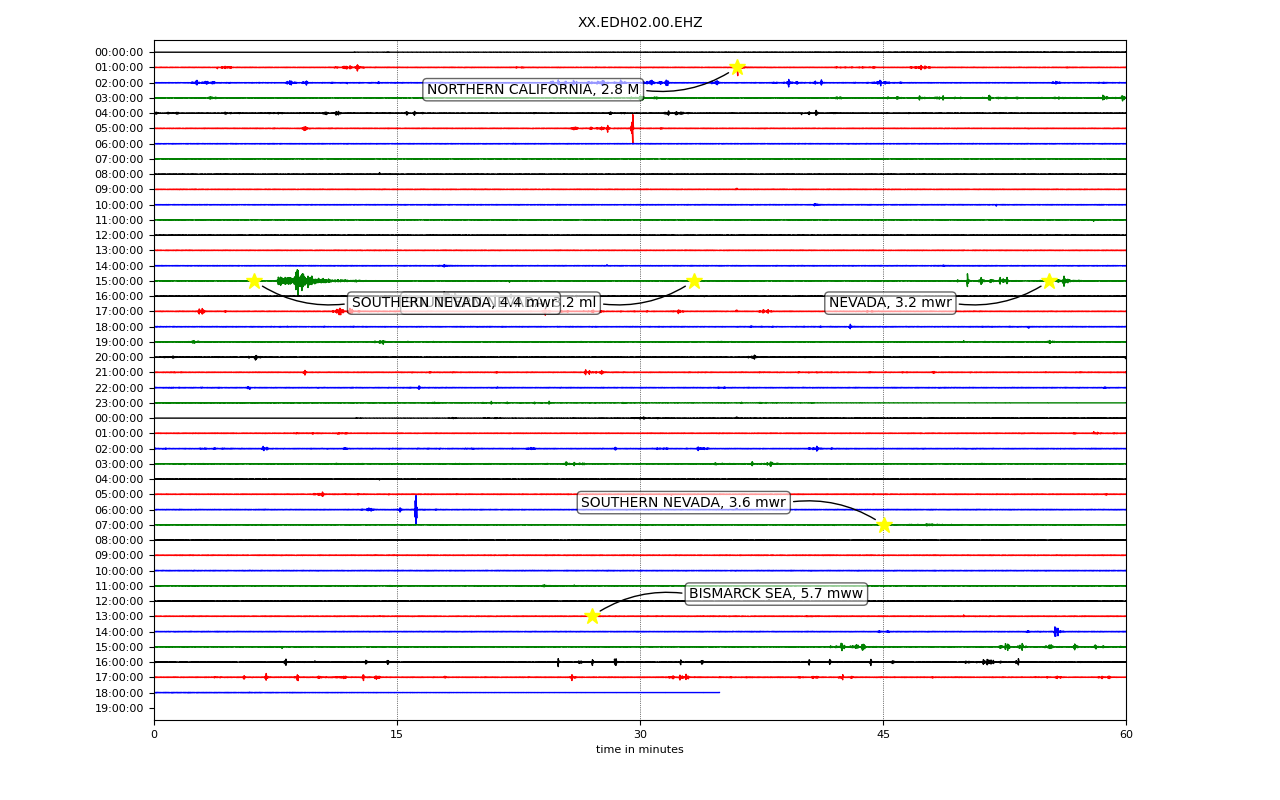1280x800 pixels.
Task: Click the 45 tick on the time axis
Action: click(x=883, y=735)
